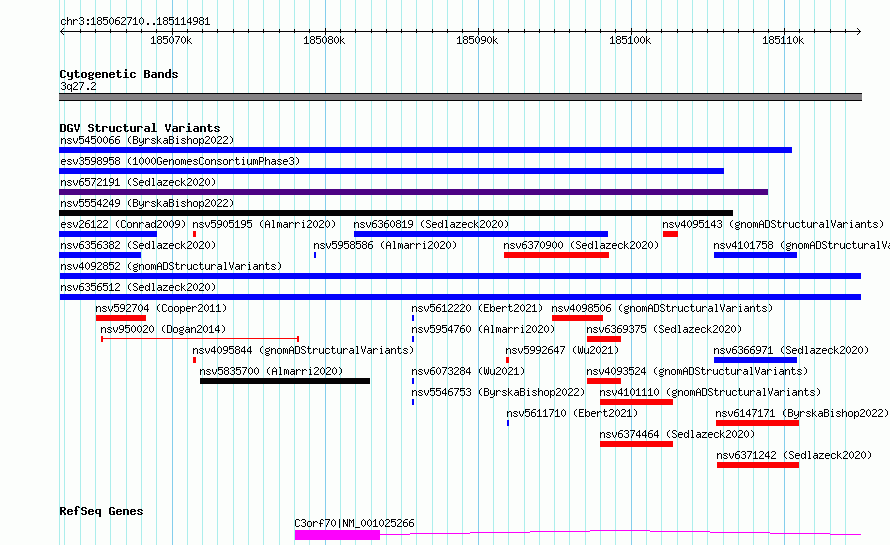Select the black nsv5554249 variant bar
The height and width of the screenshot is (545, 890).
coord(396,213)
